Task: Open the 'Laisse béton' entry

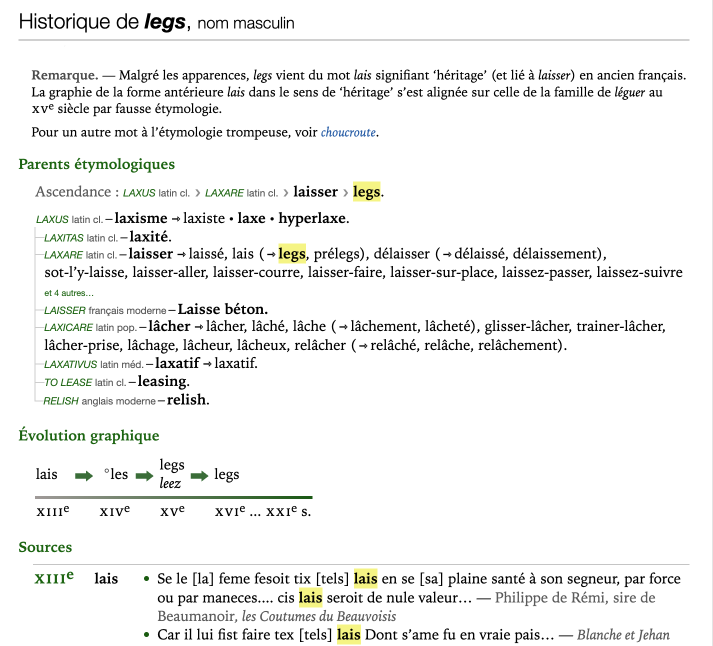Action: pyautogui.click(x=224, y=310)
